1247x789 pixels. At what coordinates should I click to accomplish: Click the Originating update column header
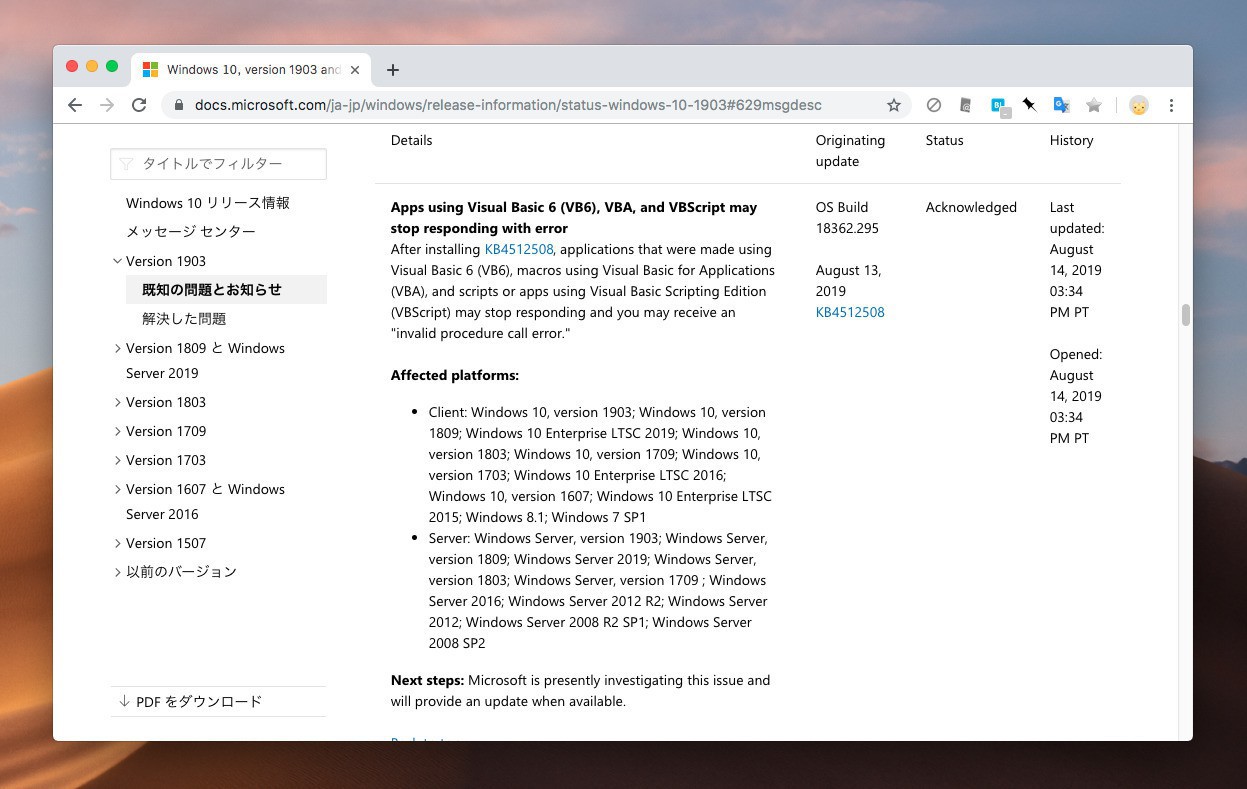tap(850, 151)
